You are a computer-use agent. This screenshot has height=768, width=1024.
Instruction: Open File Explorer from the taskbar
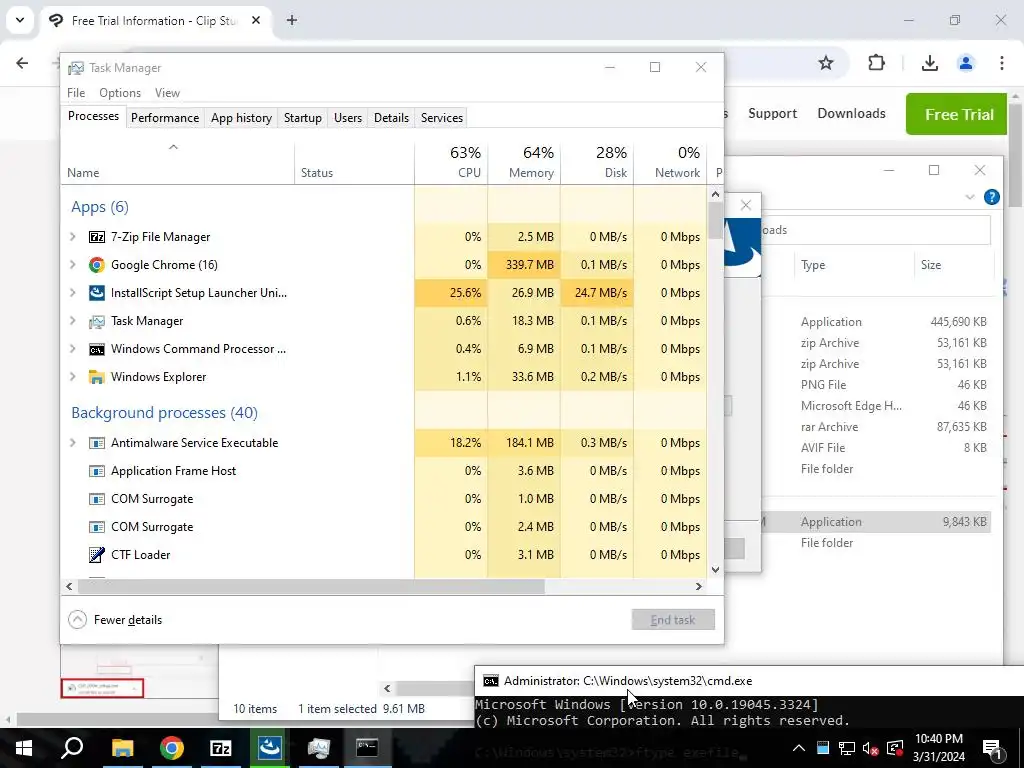[x=122, y=748]
